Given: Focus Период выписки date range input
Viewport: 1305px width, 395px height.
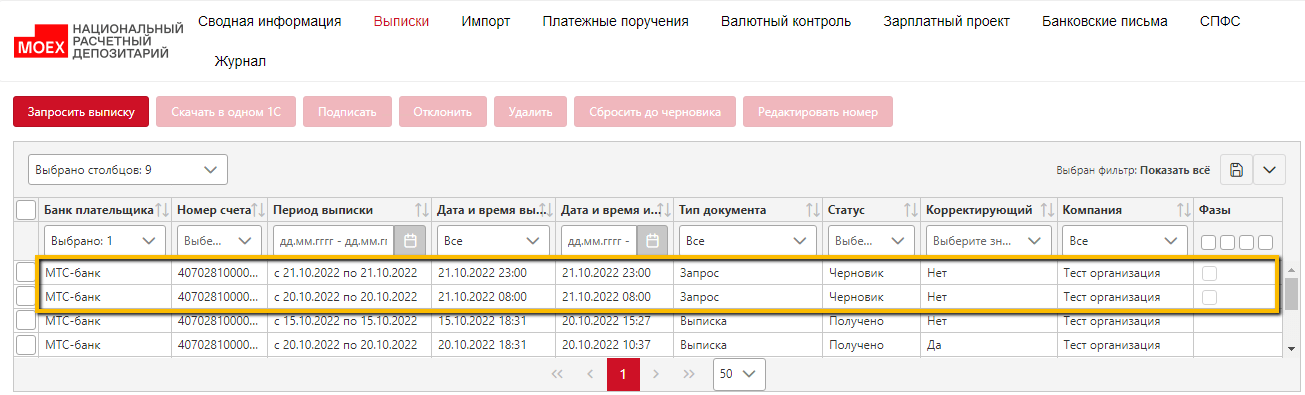Looking at the screenshot, I should [x=334, y=241].
